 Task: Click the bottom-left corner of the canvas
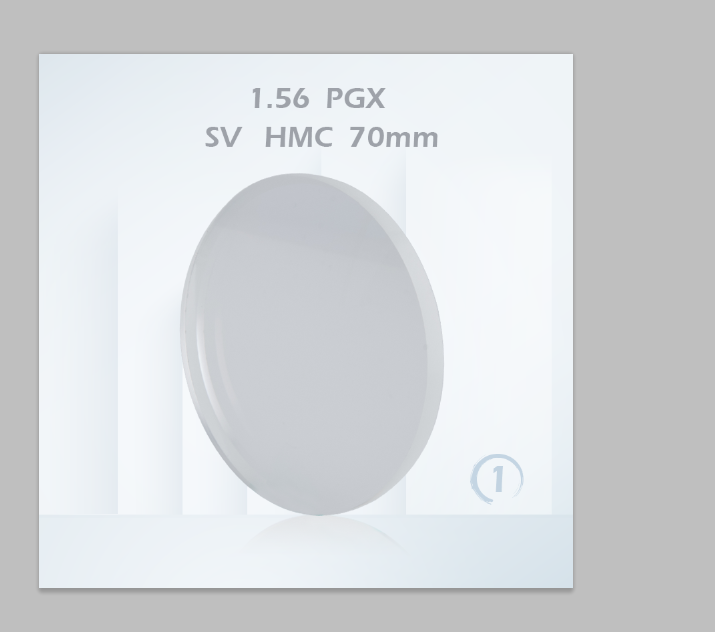click(x=40, y=587)
